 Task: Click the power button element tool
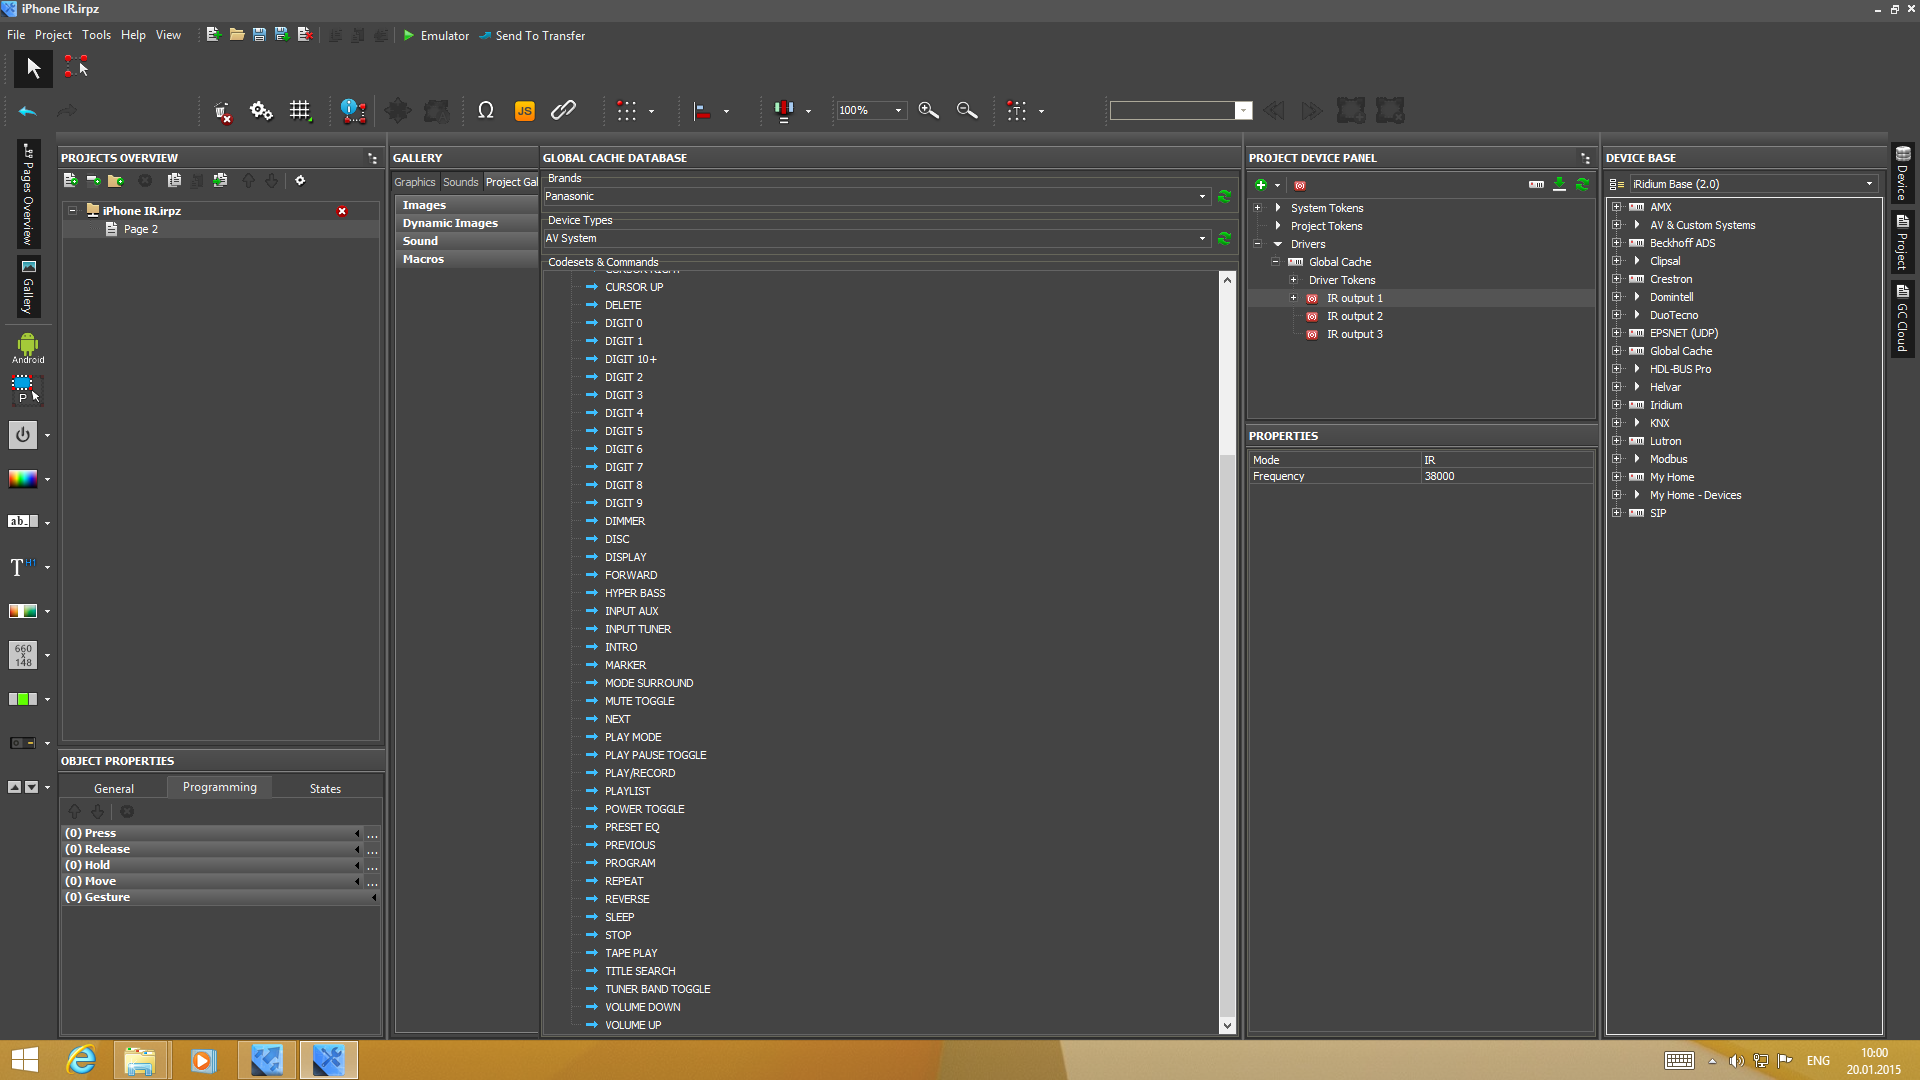pos(23,435)
